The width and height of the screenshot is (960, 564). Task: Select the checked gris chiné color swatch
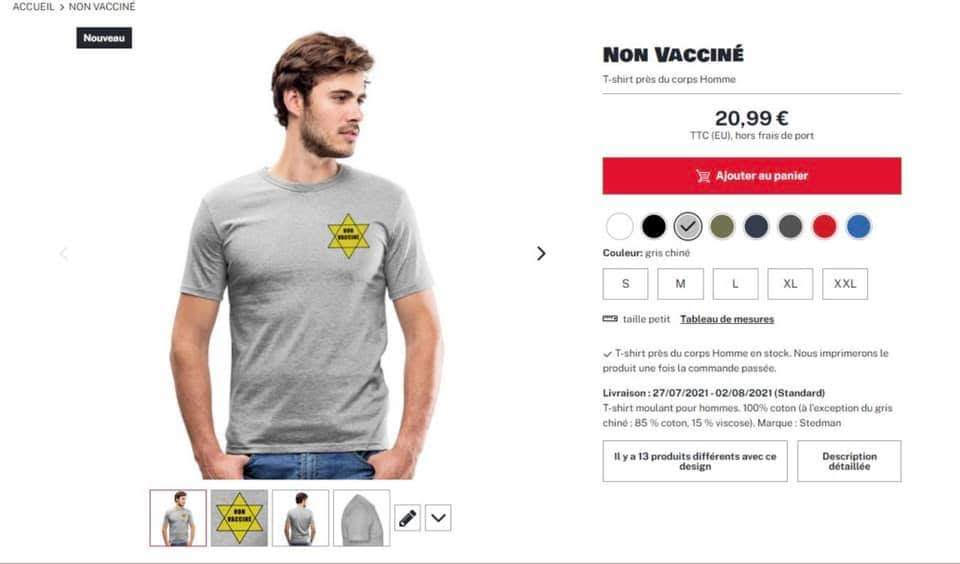click(x=688, y=227)
